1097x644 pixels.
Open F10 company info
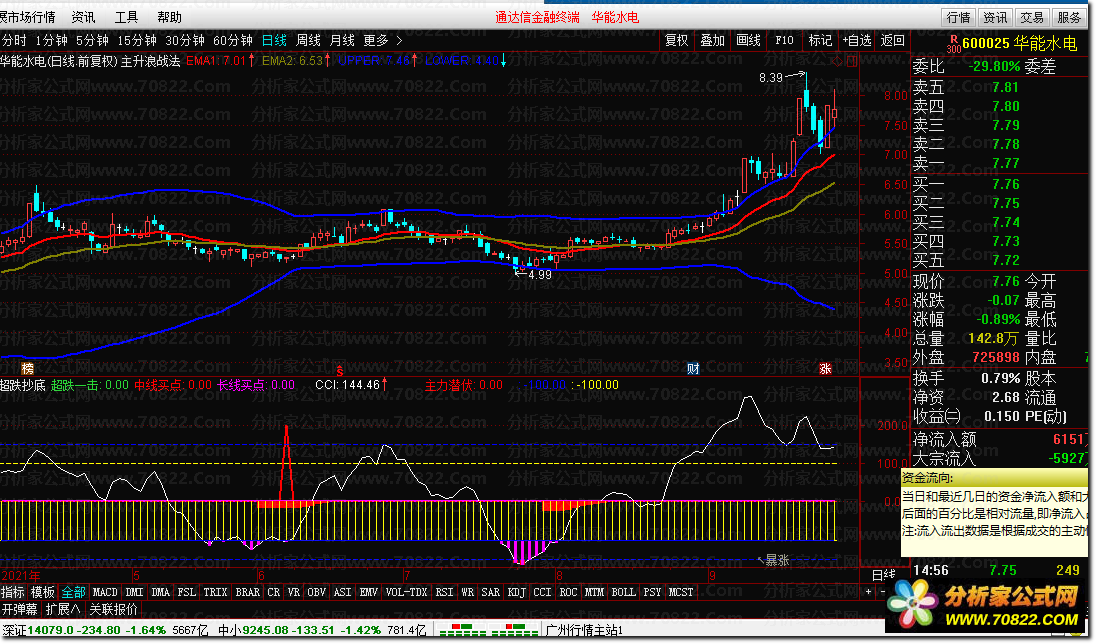click(x=784, y=41)
